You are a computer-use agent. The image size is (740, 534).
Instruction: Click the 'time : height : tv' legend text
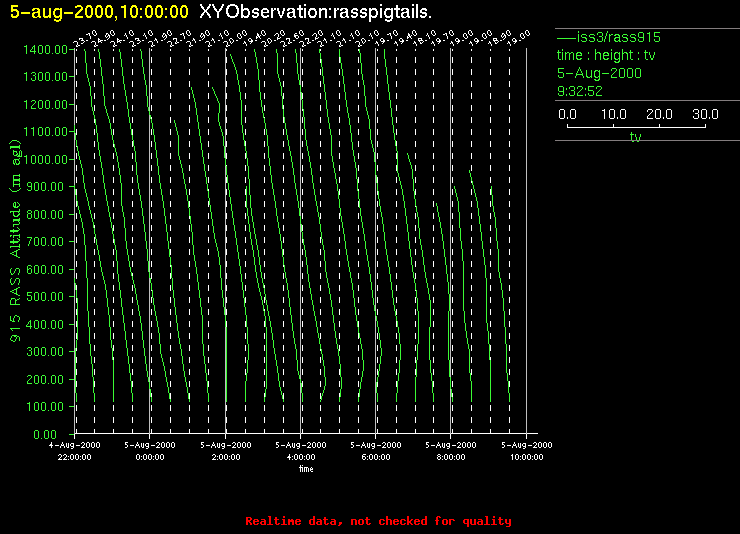tap(605, 56)
